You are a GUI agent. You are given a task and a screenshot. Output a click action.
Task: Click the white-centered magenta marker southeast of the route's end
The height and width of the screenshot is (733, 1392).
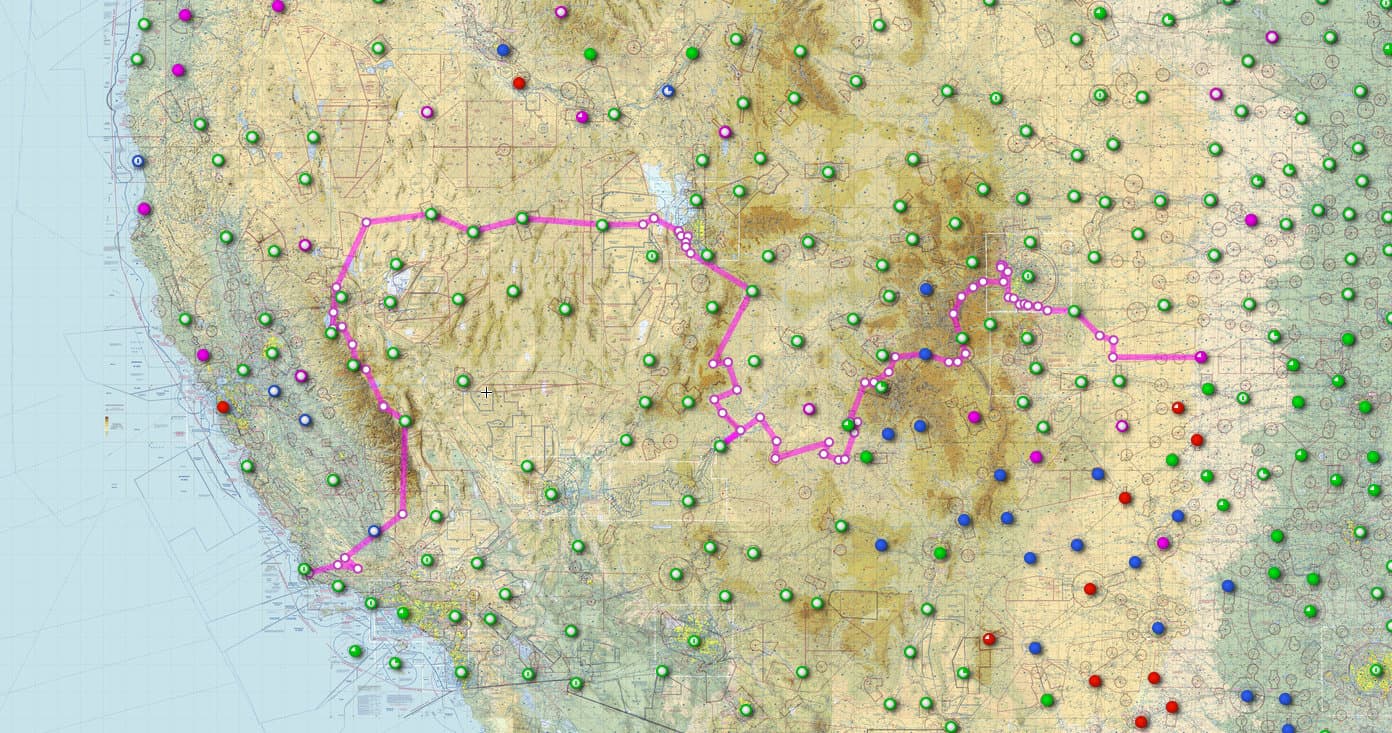(1122, 426)
